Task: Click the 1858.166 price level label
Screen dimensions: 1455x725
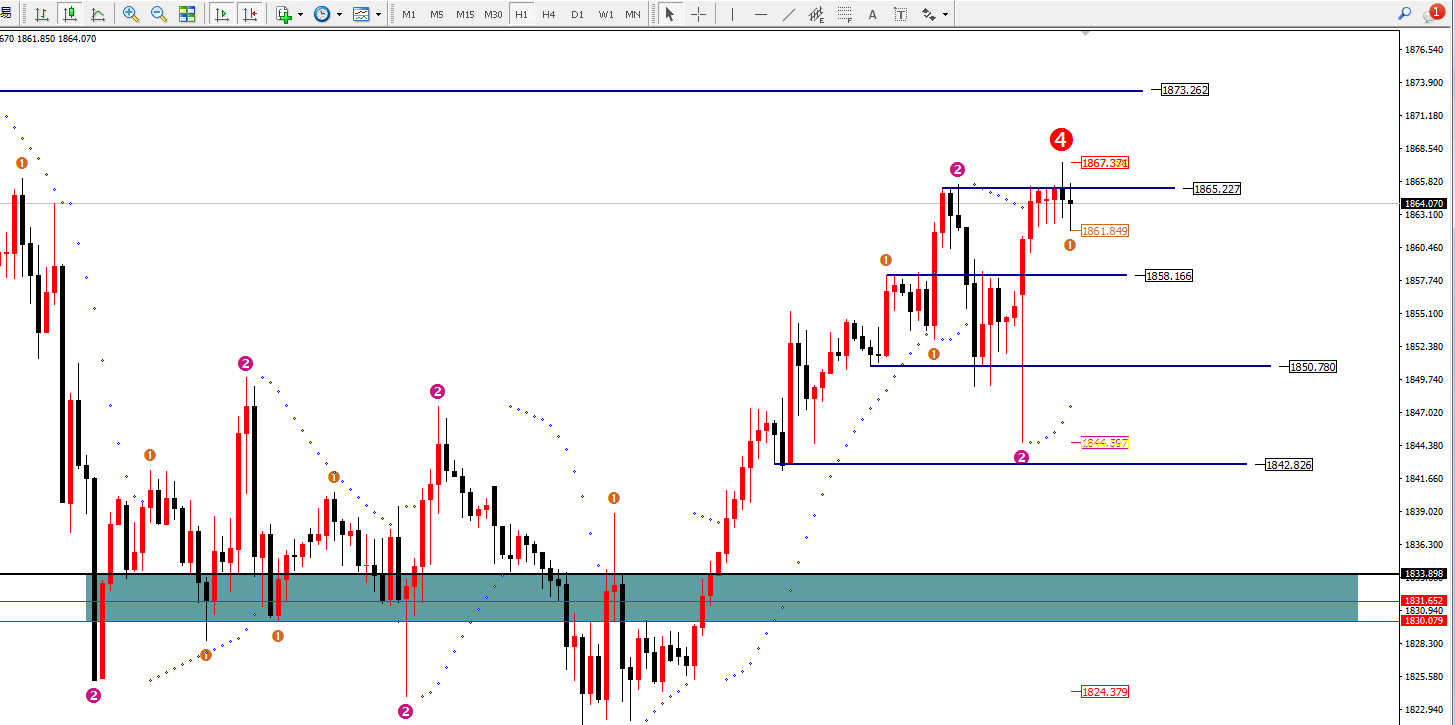Action: [x=1169, y=275]
